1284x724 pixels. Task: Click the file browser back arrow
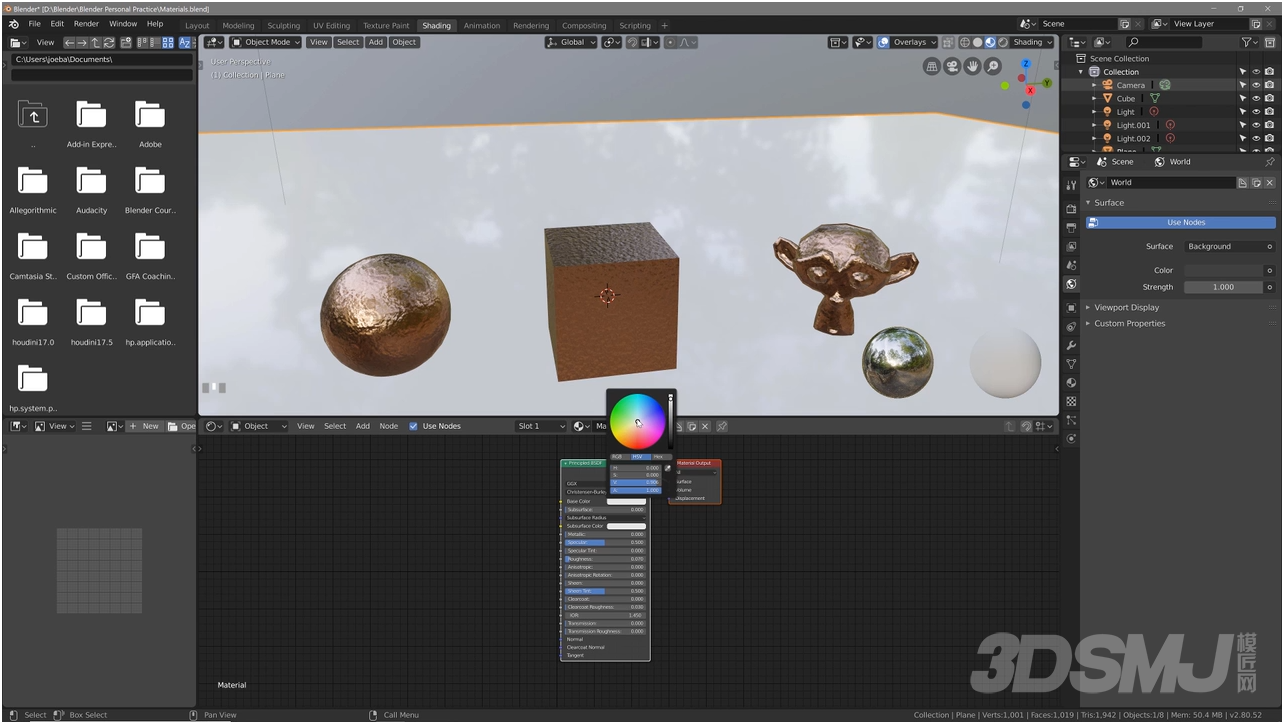click(69, 43)
